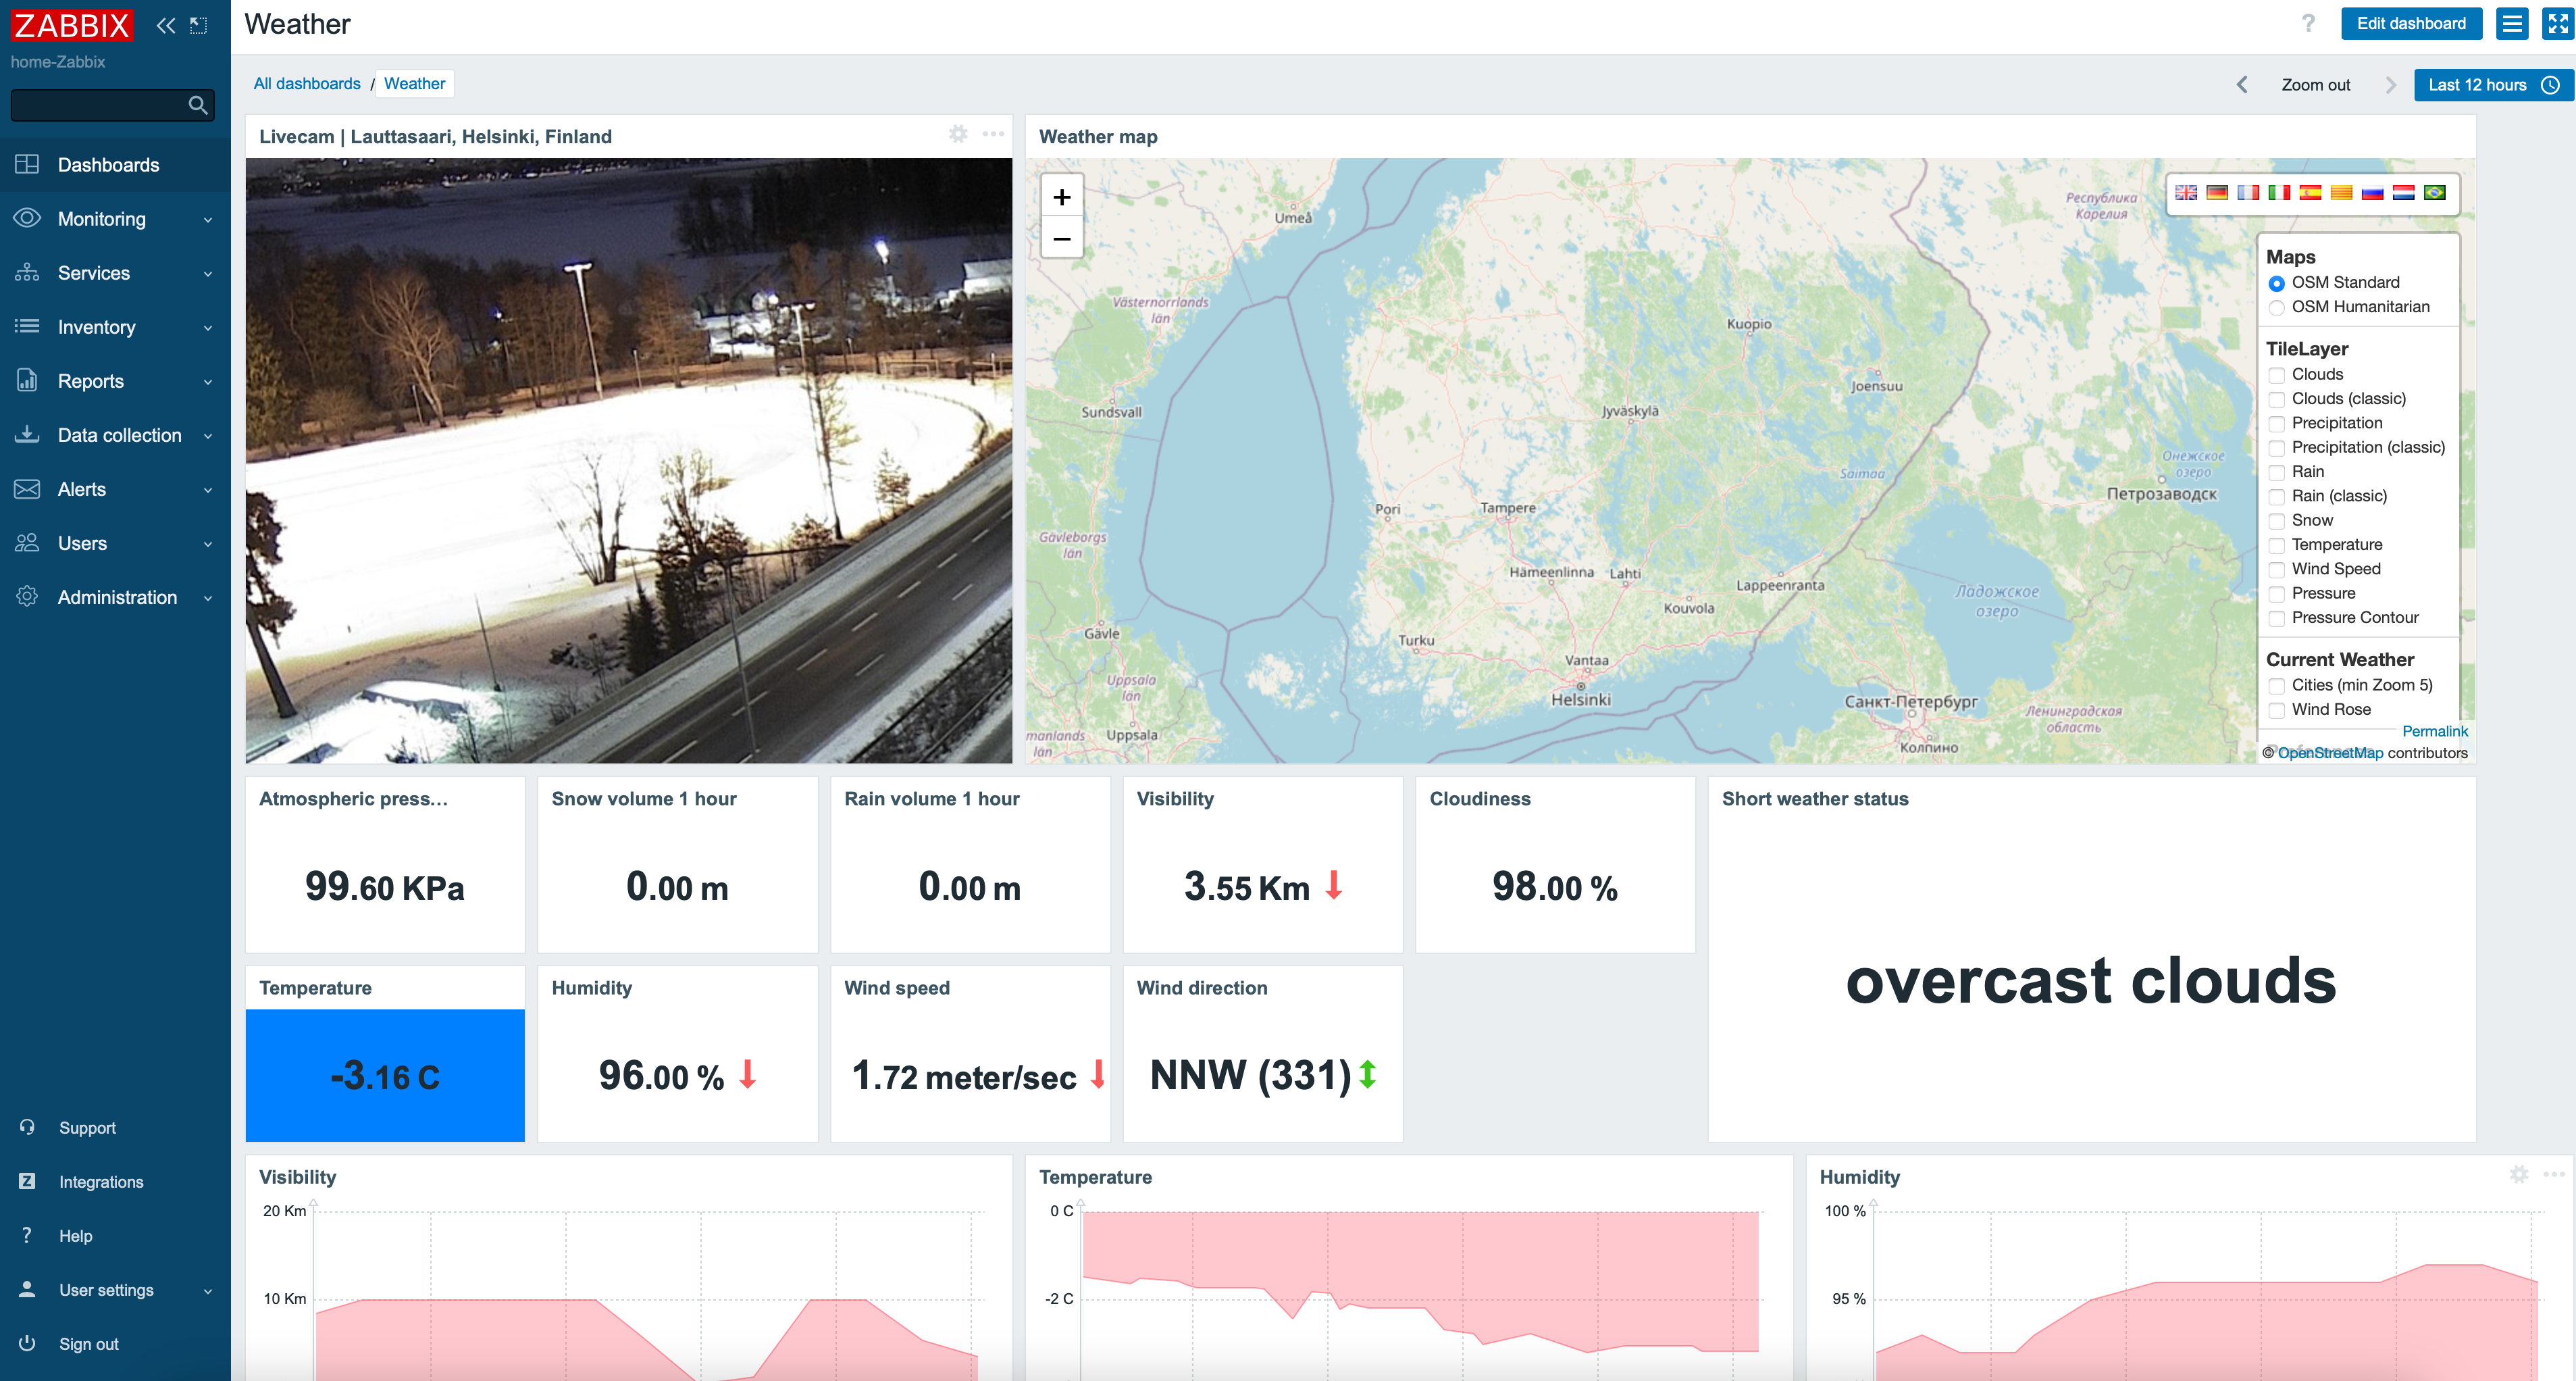Open the OpenStreetMap contributors link
This screenshot has width=2576, height=1381.
click(2331, 753)
